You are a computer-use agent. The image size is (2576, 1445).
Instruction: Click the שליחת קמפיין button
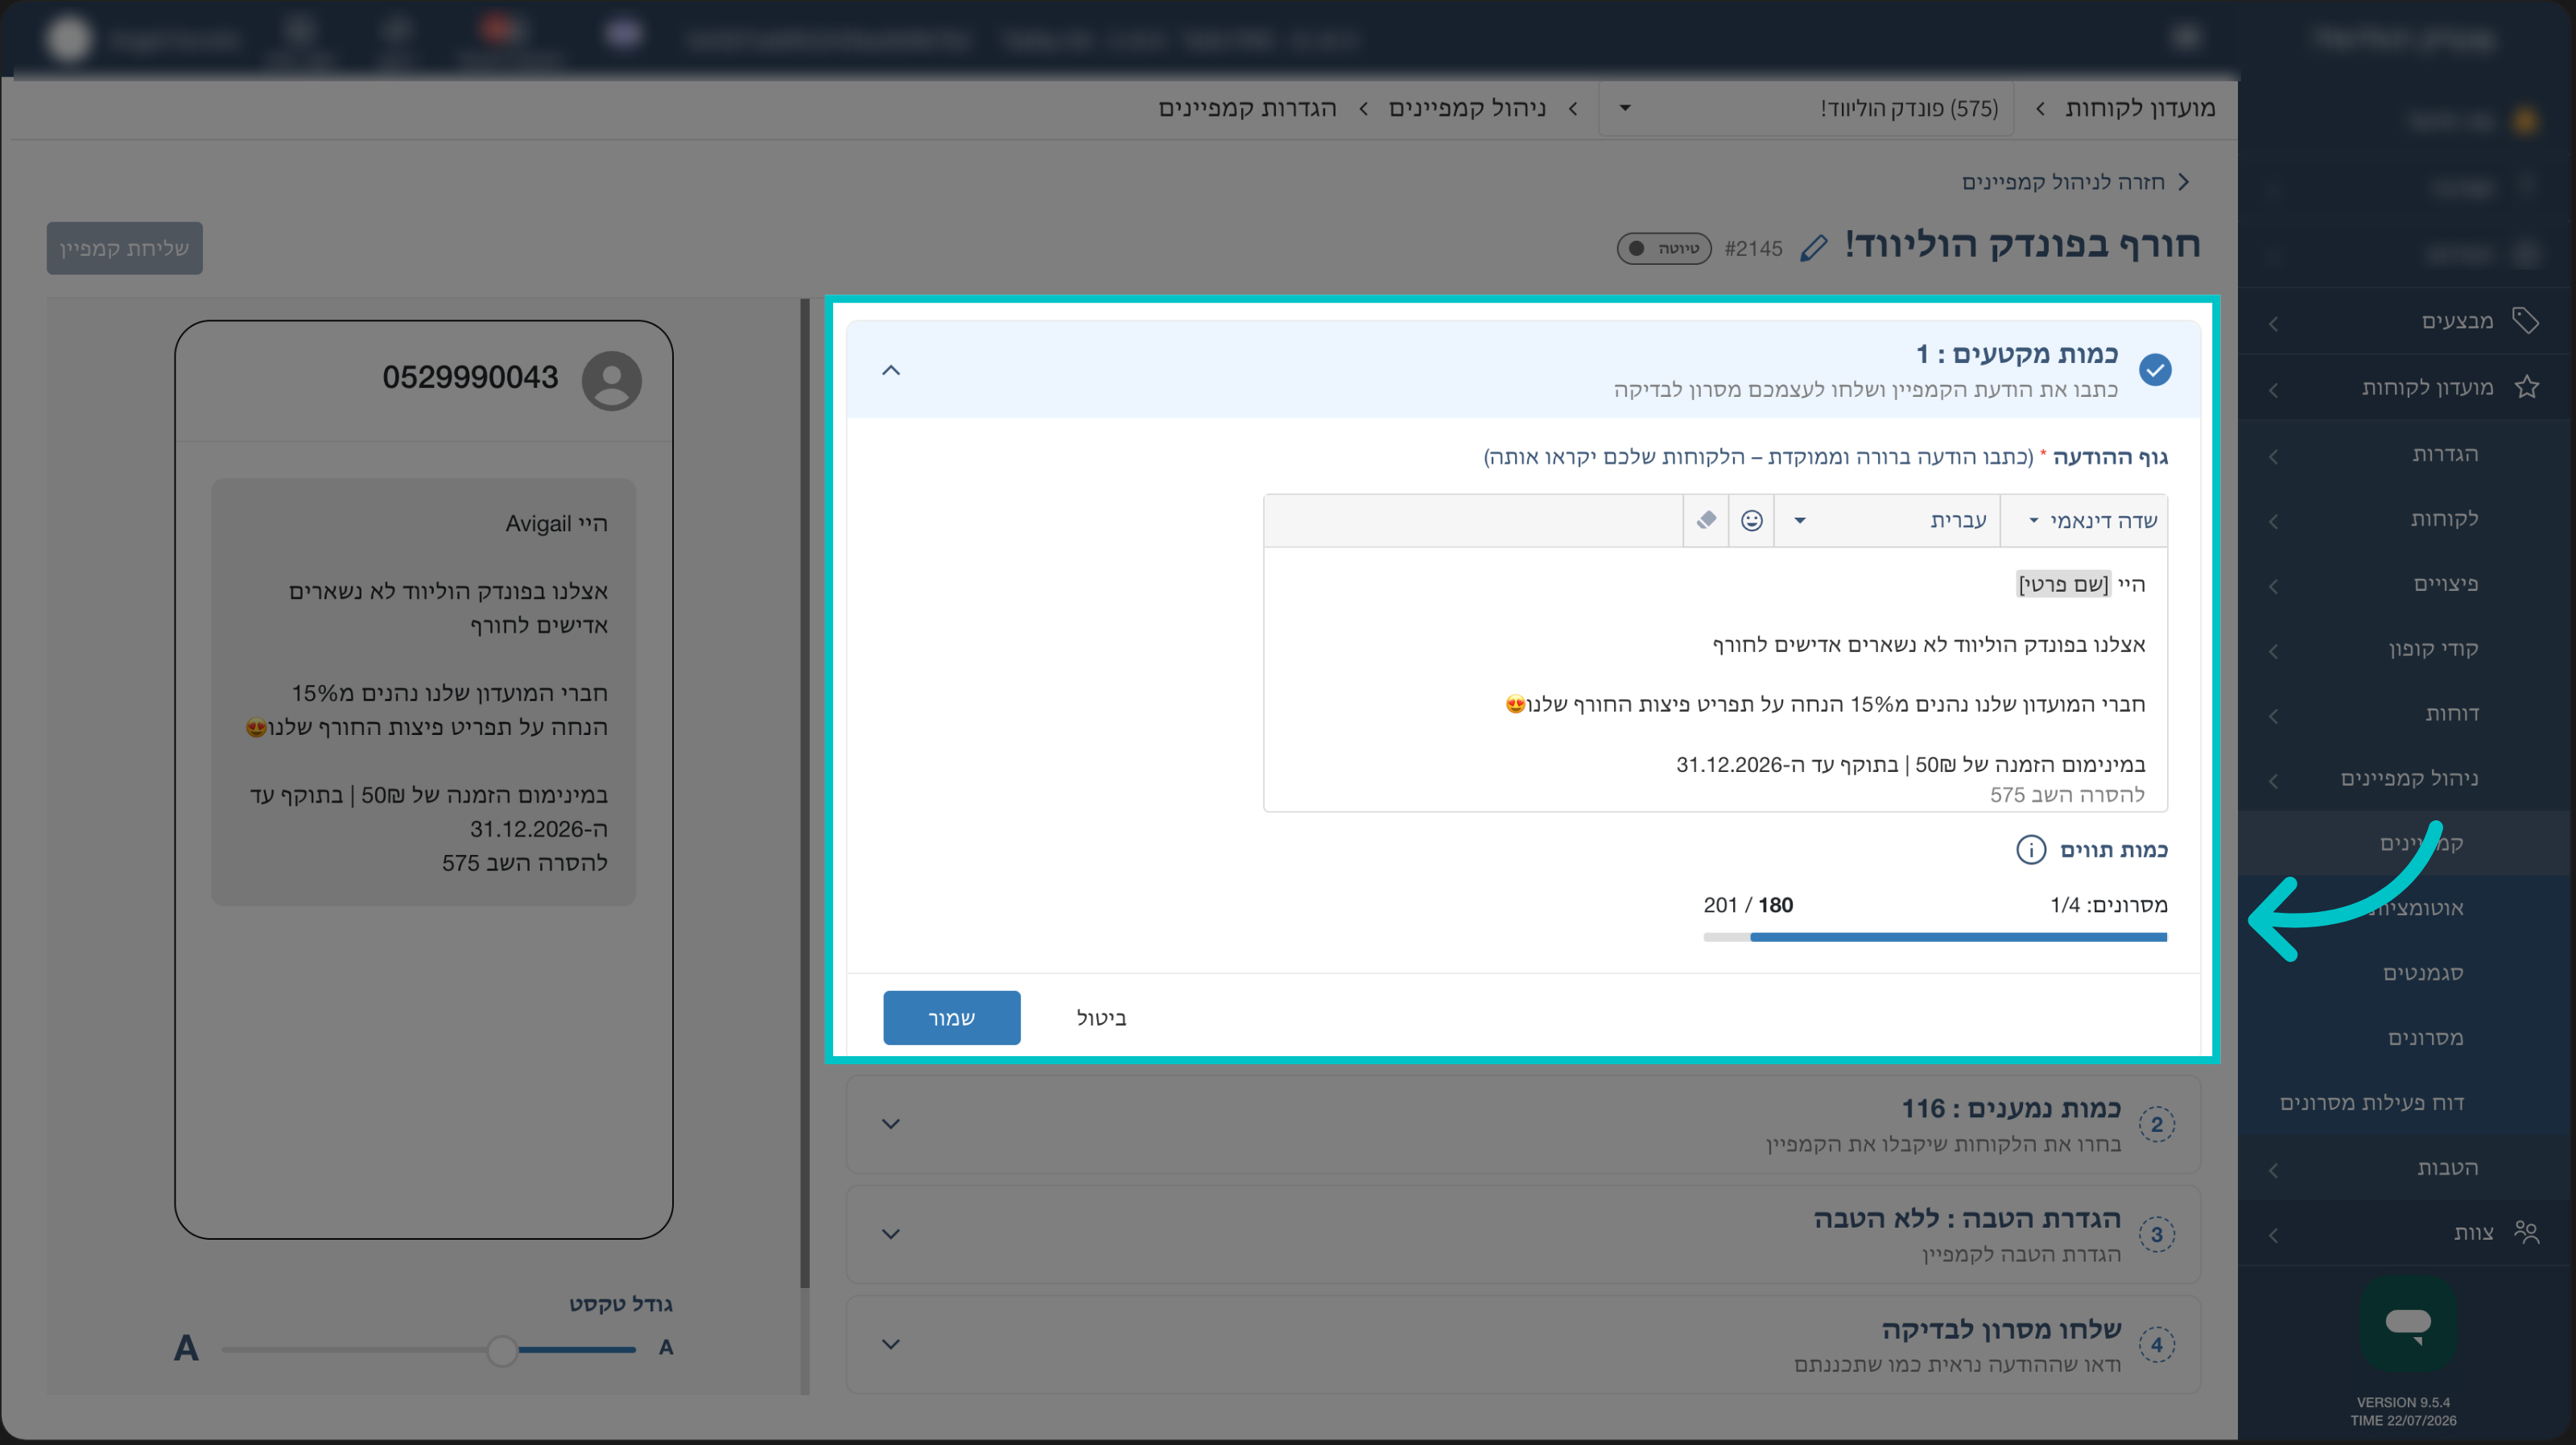tap(124, 248)
